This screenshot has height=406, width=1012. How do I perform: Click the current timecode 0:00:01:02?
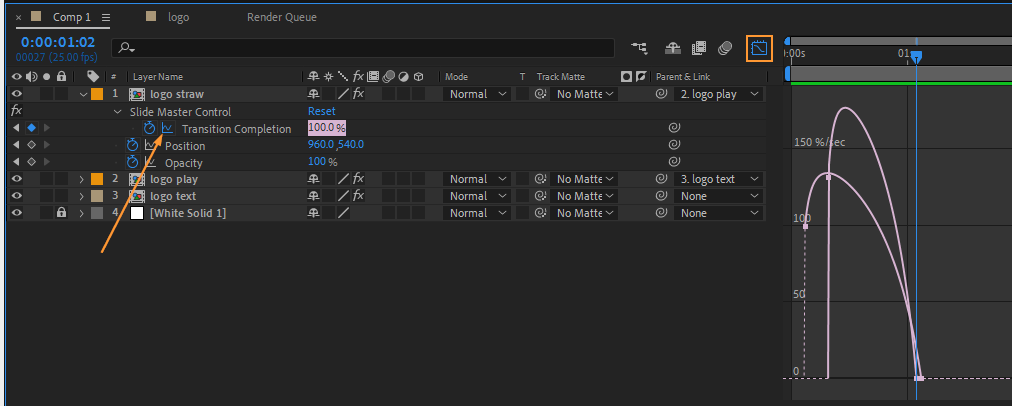58,42
